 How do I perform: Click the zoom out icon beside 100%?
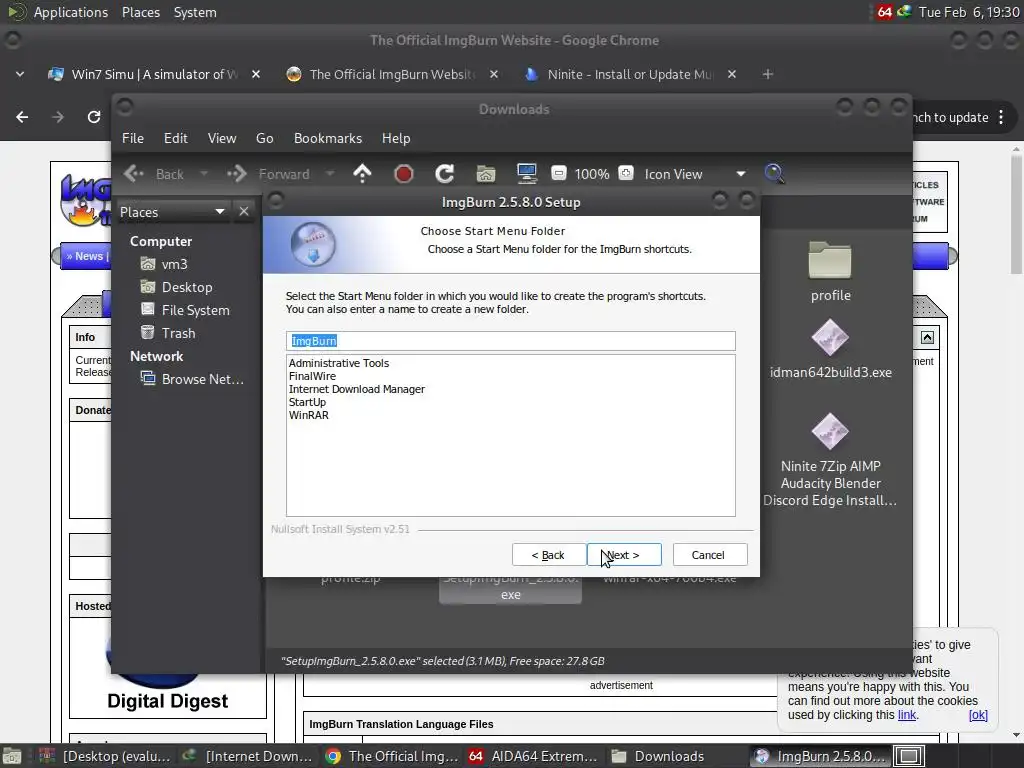pyautogui.click(x=558, y=173)
